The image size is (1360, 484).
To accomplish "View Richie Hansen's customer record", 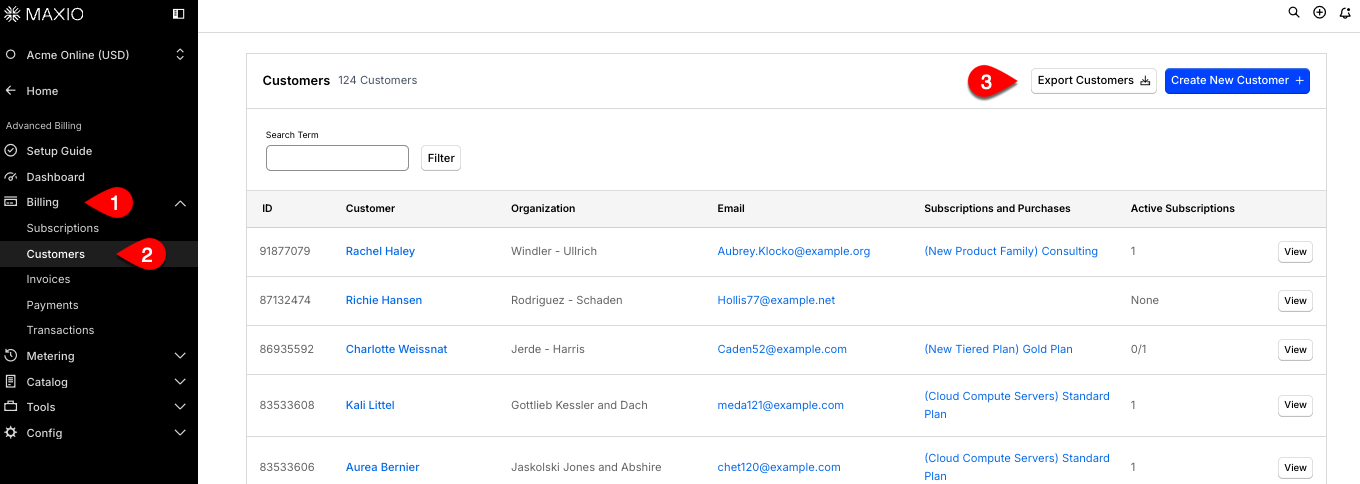I will (1295, 301).
